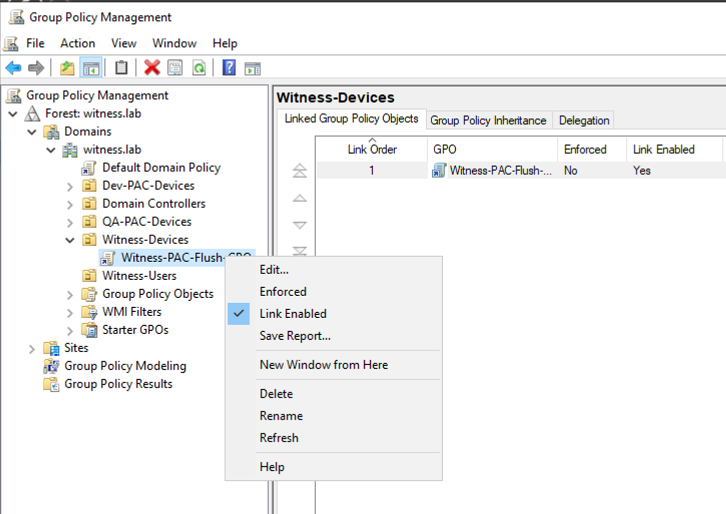This screenshot has width=726, height=514.
Task: Expand the Dev-PAC-Devices tree node
Action: click(70, 186)
